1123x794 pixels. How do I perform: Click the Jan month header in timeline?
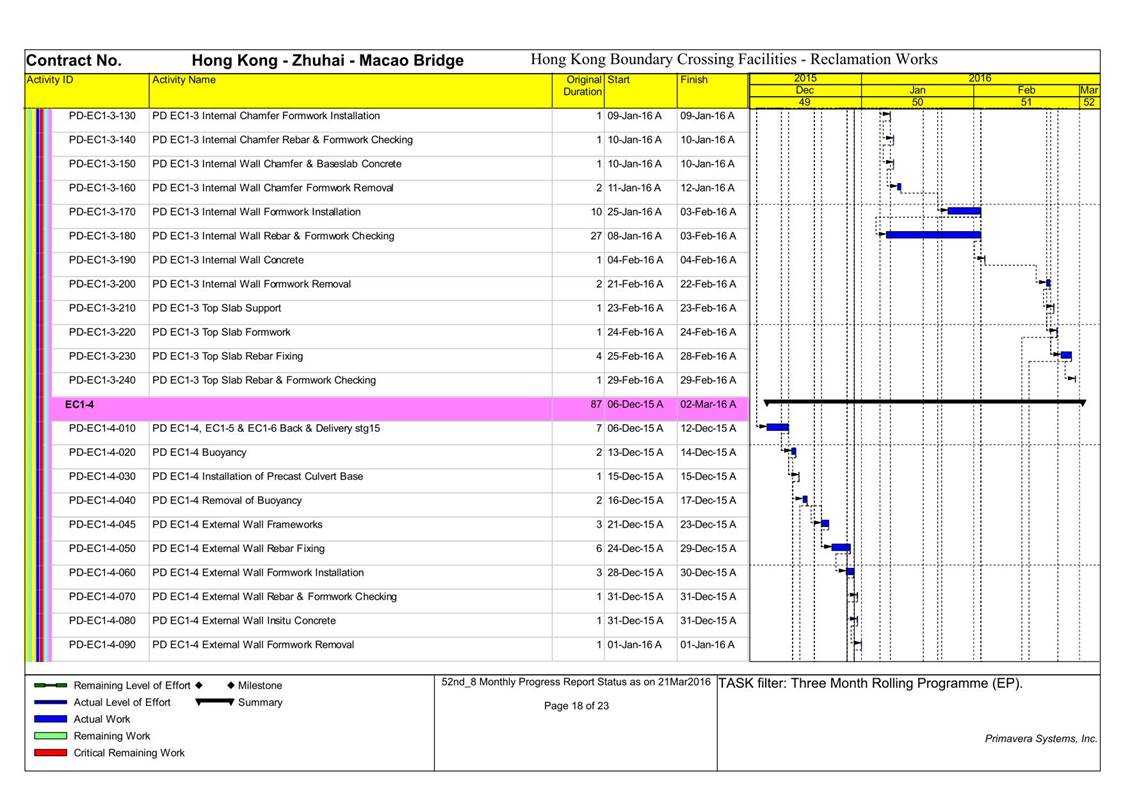click(x=917, y=90)
